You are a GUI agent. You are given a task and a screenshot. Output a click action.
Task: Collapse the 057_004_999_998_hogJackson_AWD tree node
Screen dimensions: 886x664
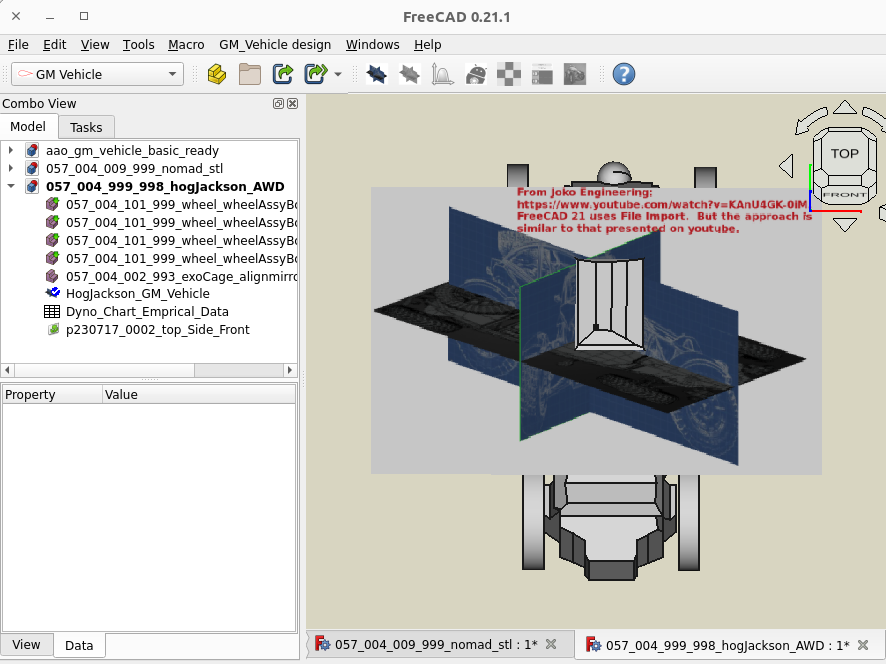coord(10,187)
